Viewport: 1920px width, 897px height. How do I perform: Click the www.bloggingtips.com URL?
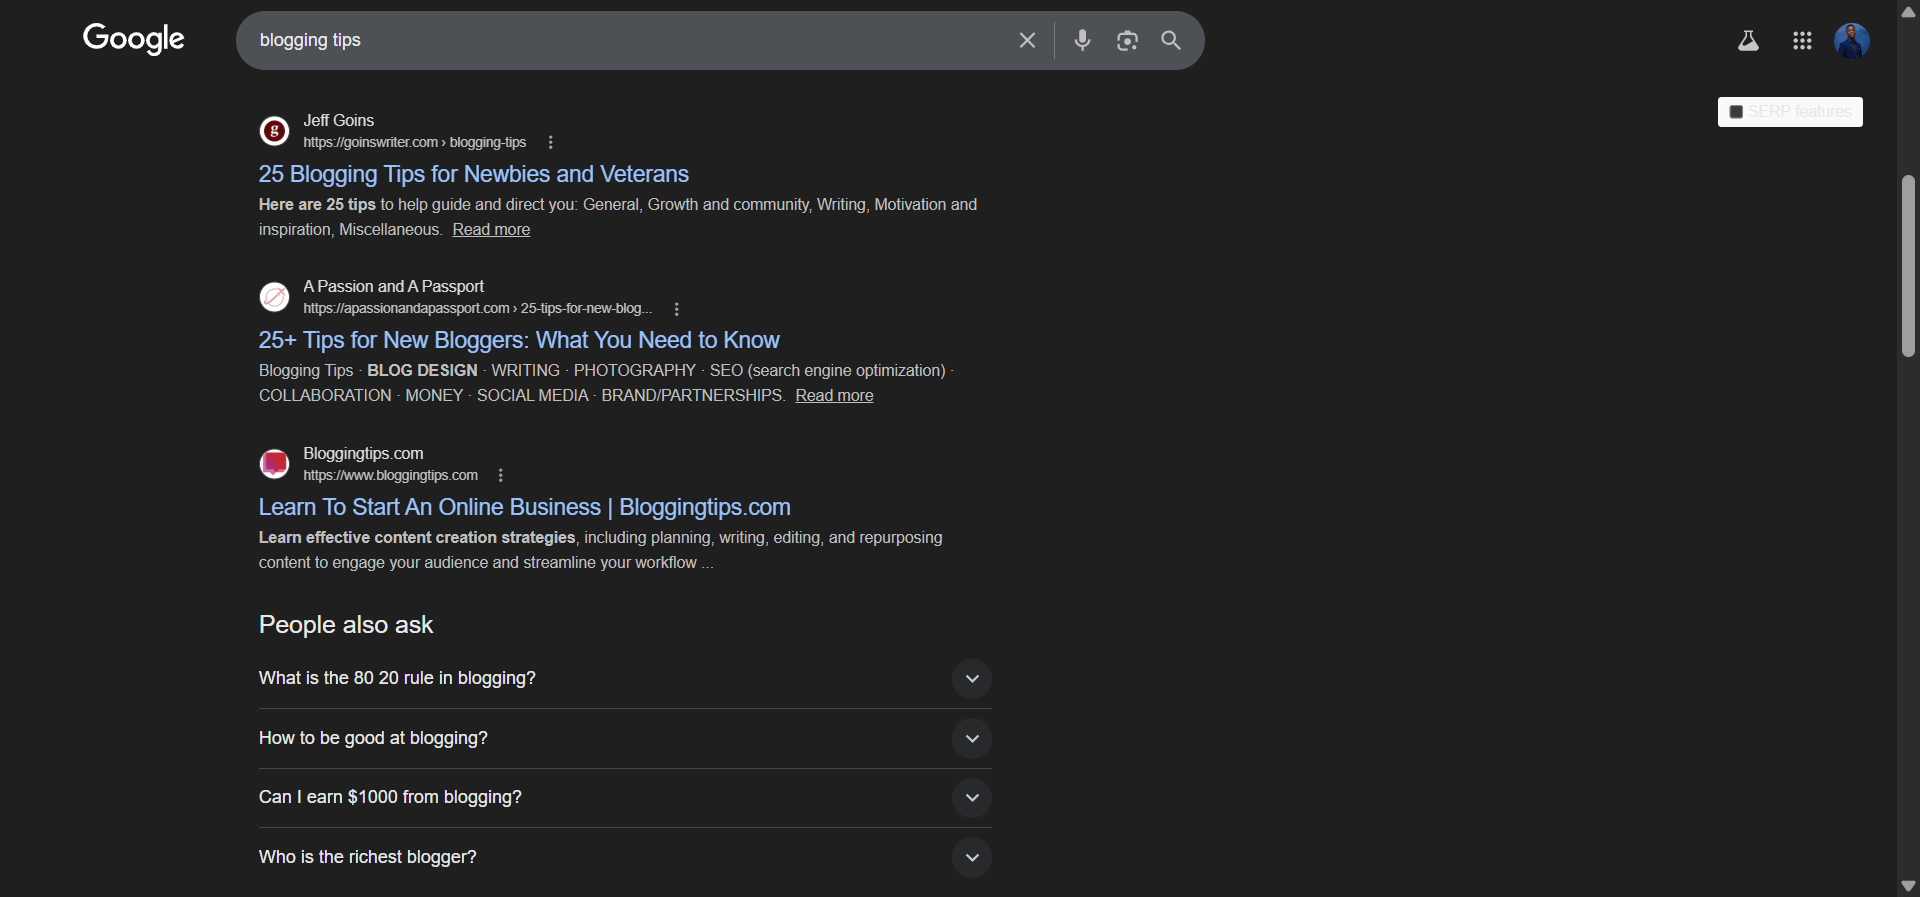click(x=391, y=476)
